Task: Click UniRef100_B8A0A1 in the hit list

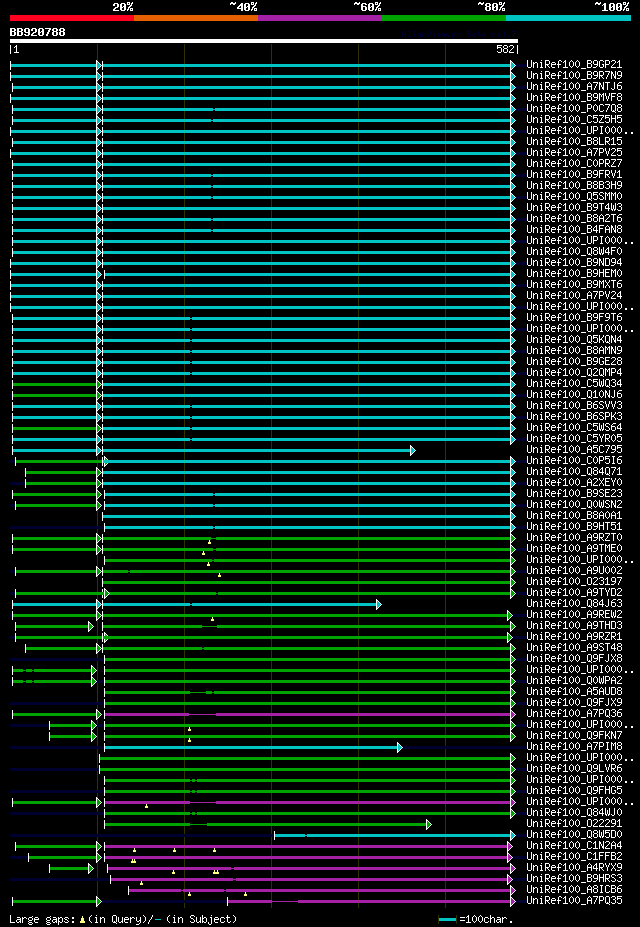Action: [x=574, y=517]
